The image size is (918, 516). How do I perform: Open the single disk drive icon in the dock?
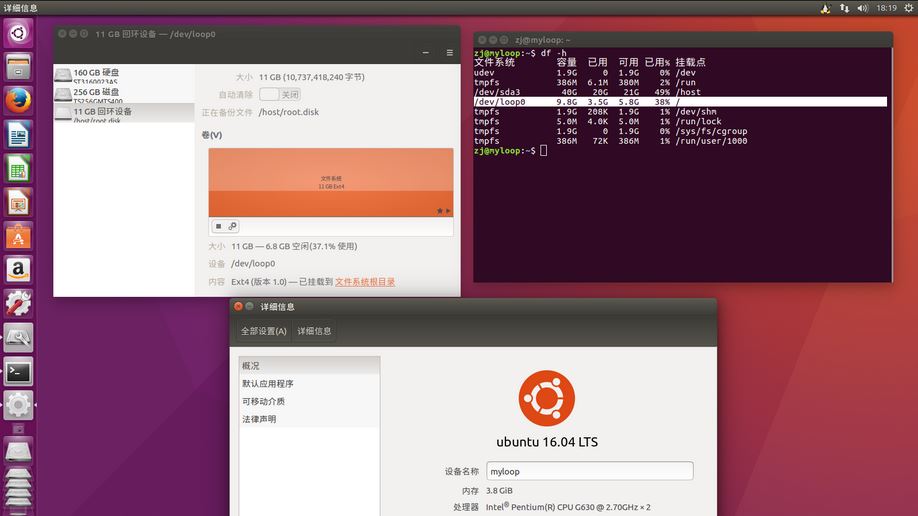[18, 451]
